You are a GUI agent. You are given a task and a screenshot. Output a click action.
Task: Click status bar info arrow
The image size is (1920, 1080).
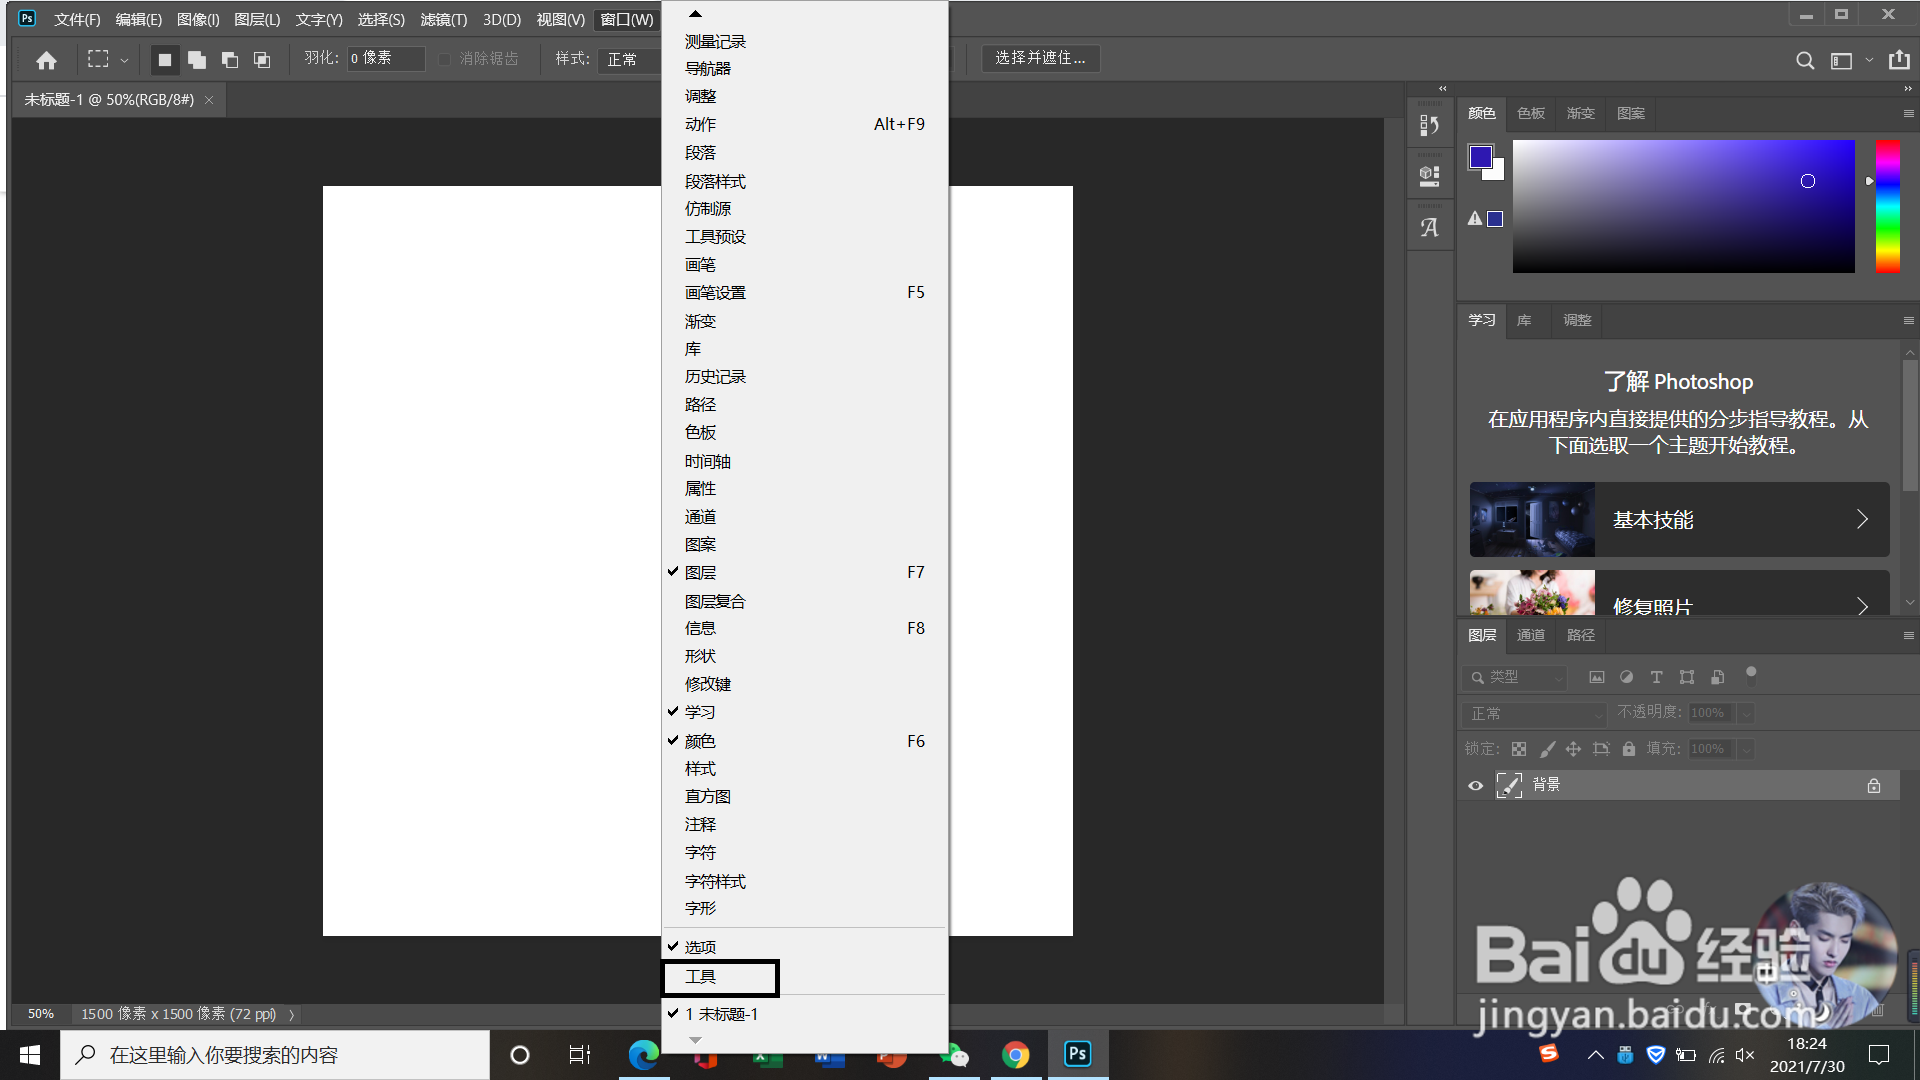click(291, 1015)
